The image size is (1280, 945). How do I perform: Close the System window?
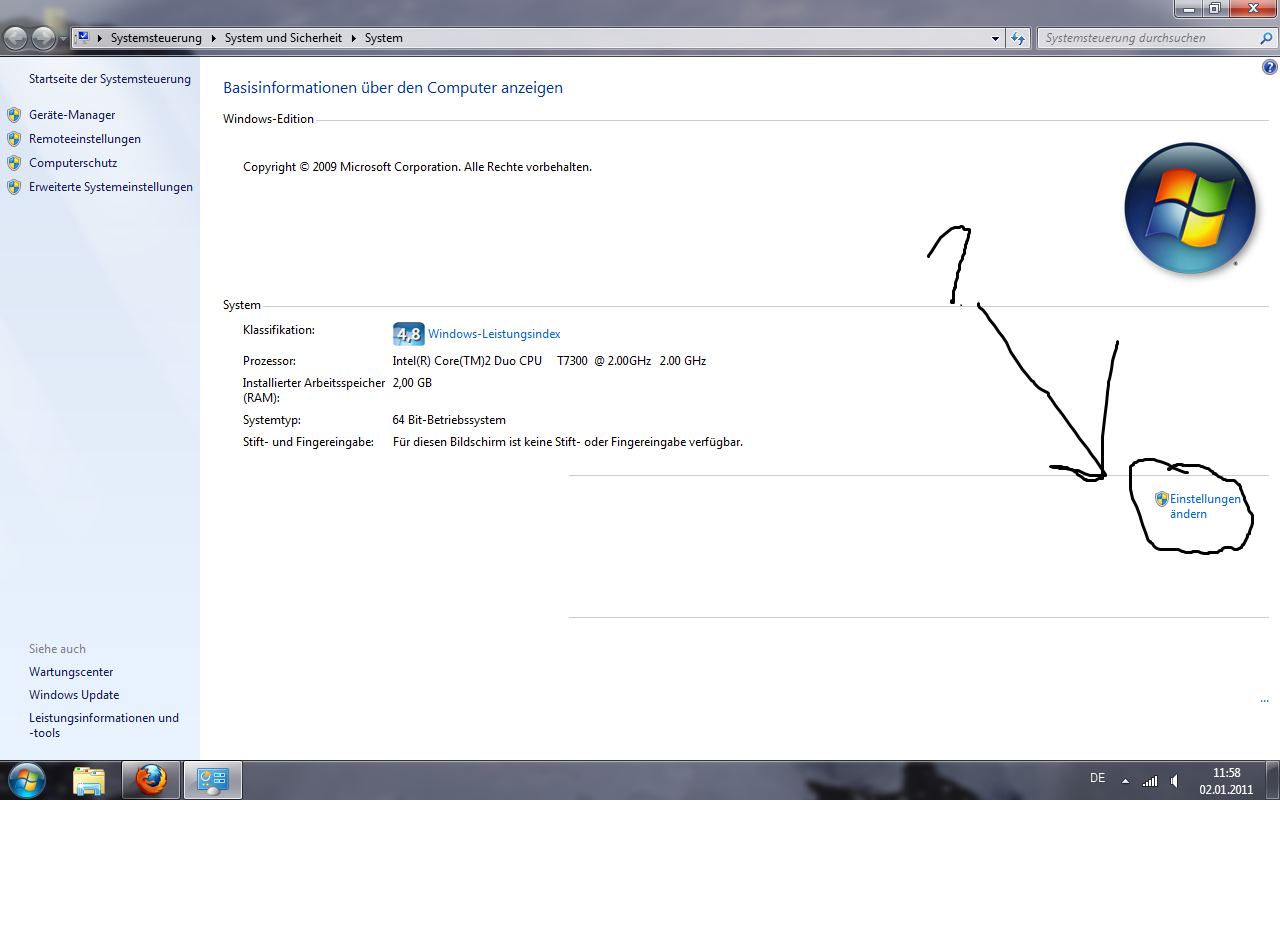(1252, 8)
